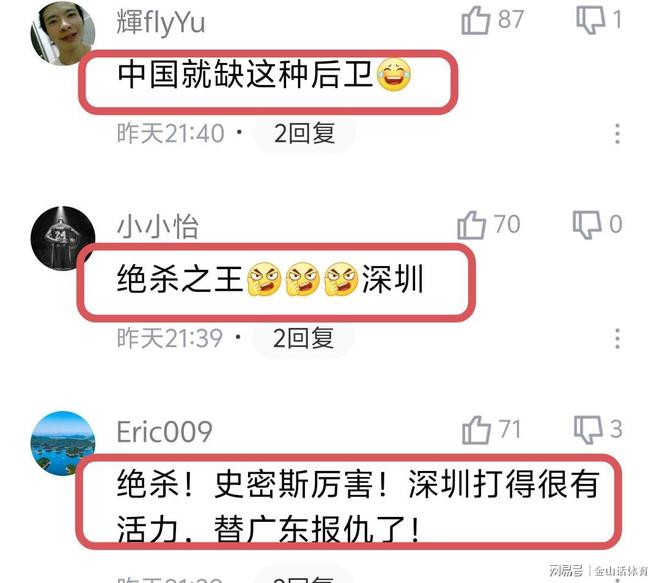
Task: Tap the username 輝flyYu
Action: [x=161, y=23]
